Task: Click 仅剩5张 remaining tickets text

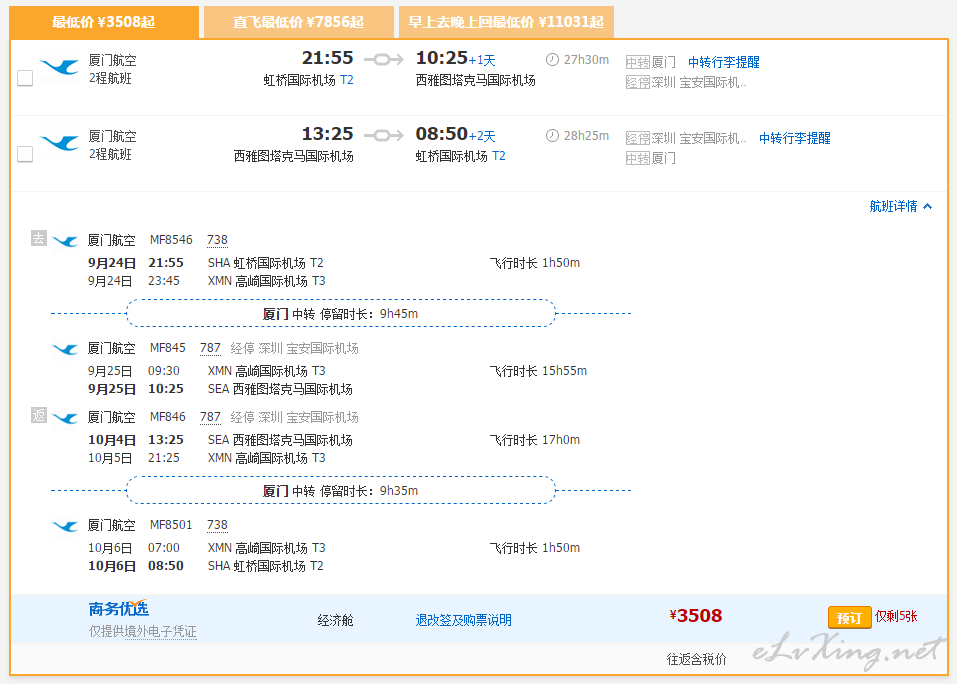Action: pyautogui.click(x=896, y=617)
